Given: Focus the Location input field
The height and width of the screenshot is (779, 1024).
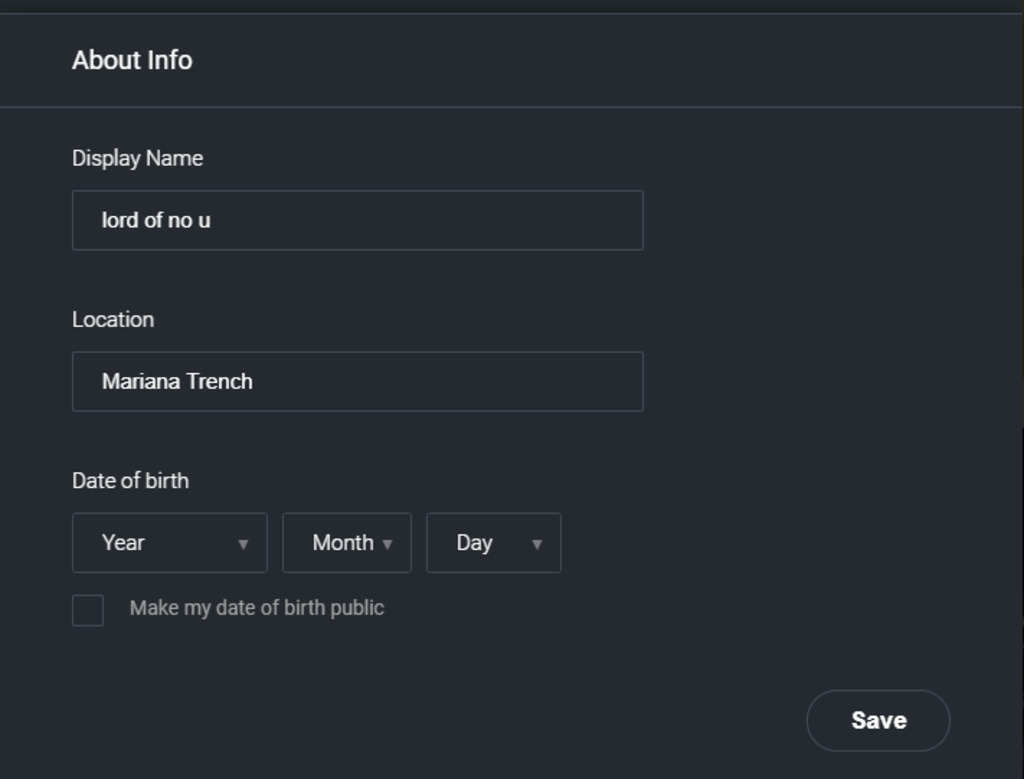Looking at the screenshot, I should pyautogui.click(x=357, y=381).
